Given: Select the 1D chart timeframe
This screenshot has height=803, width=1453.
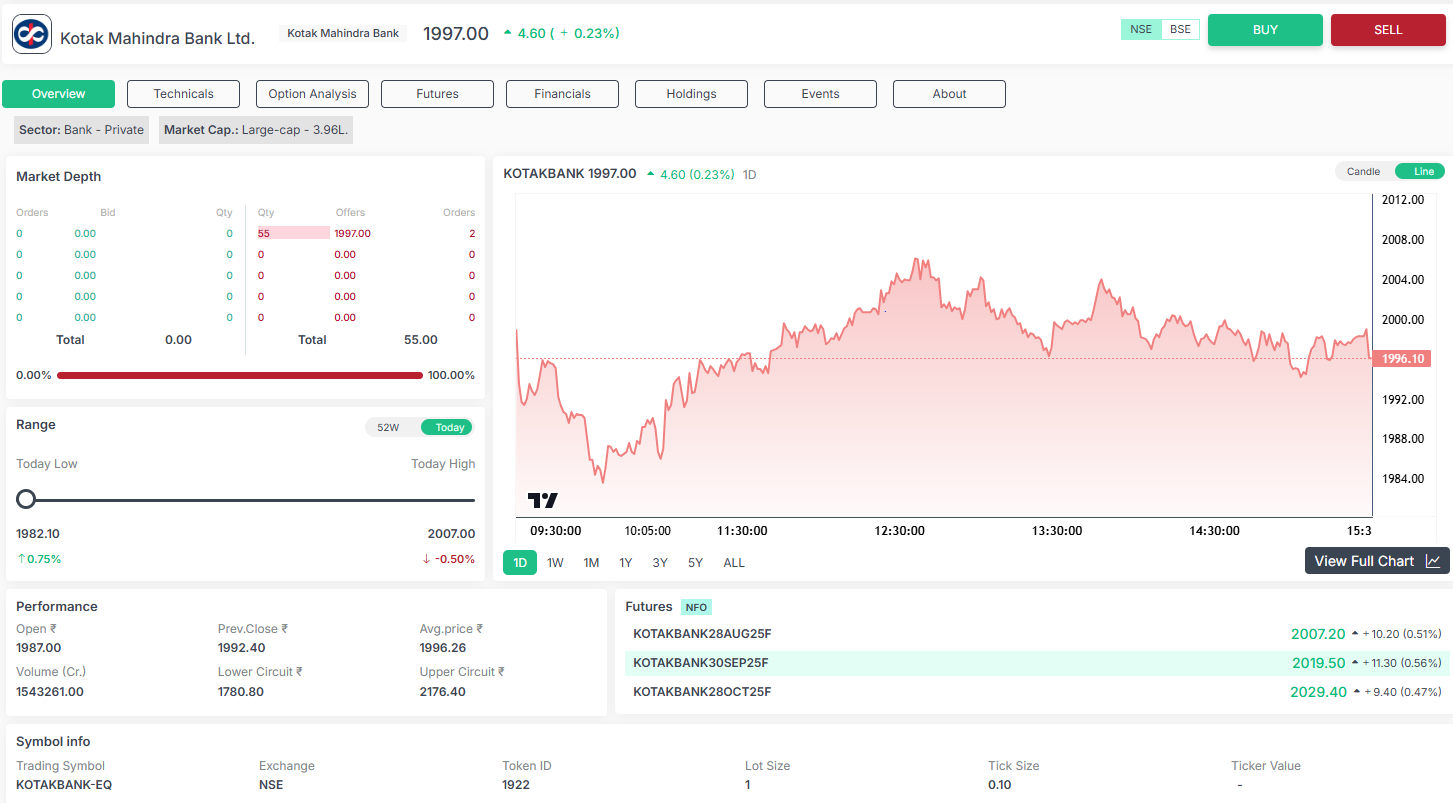Looking at the screenshot, I should point(520,563).
